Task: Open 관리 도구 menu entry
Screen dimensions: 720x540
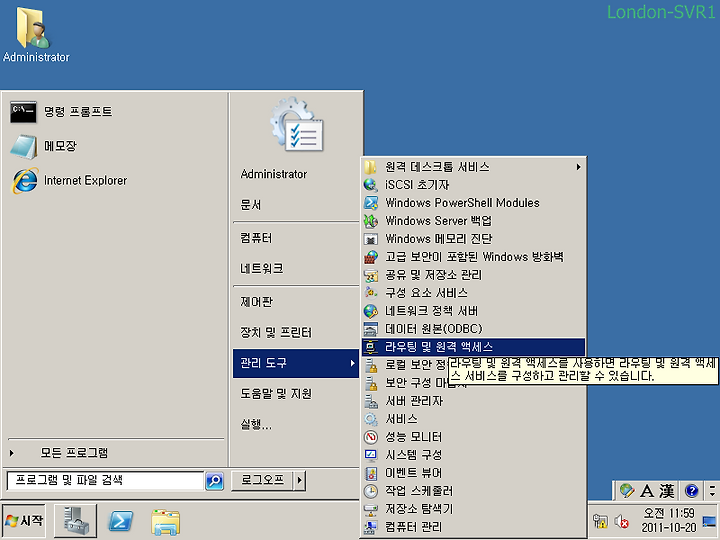Action: coord(296,363)
